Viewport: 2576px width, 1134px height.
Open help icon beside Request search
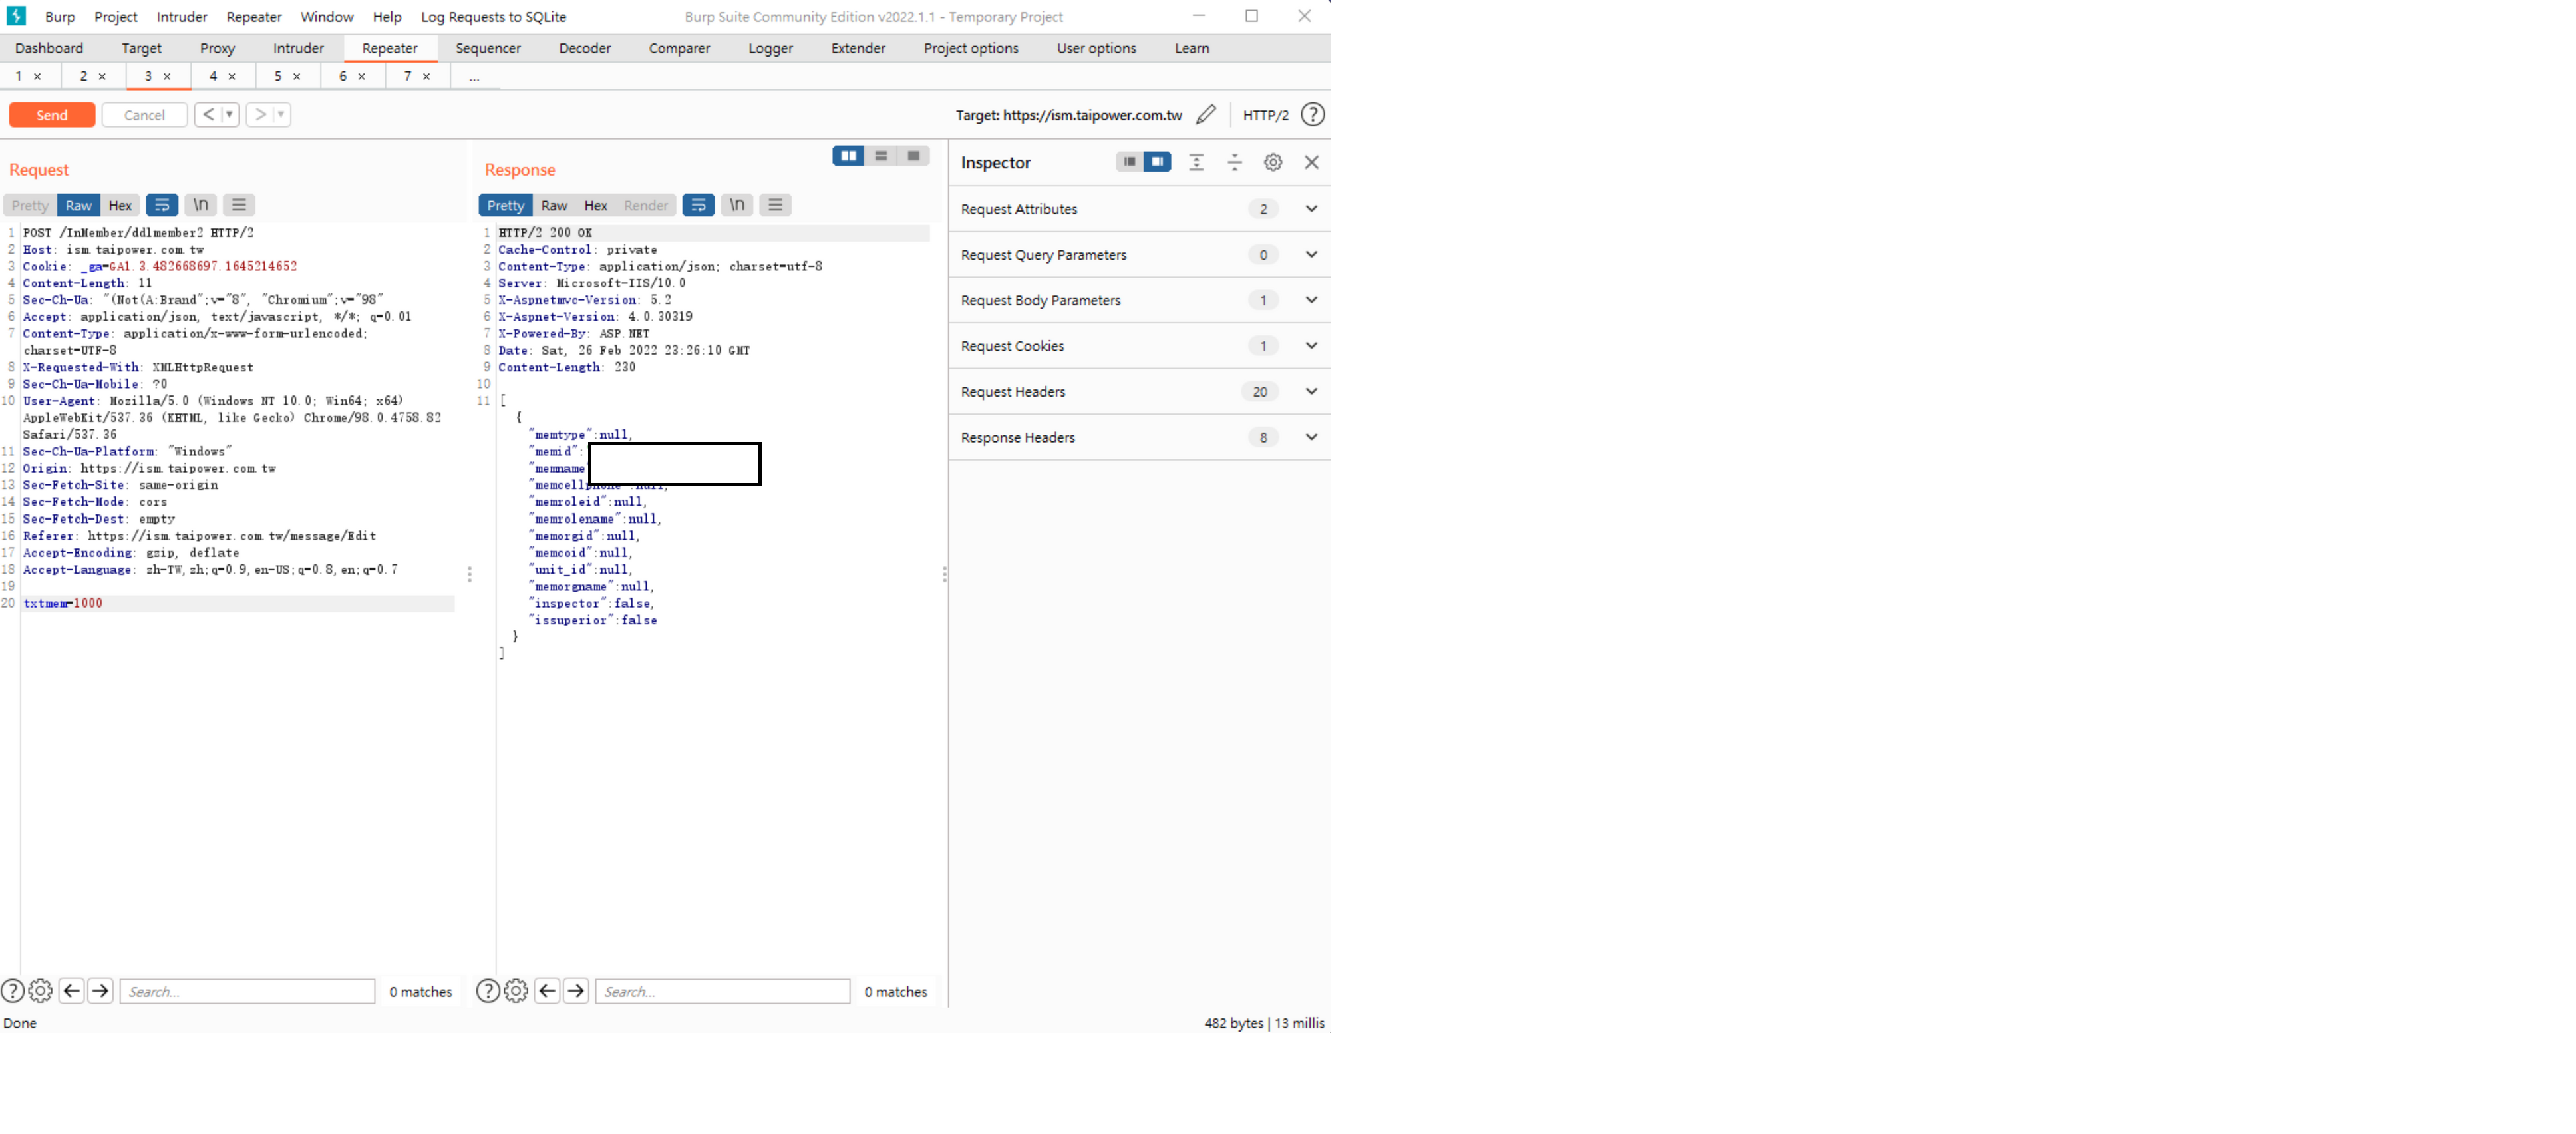point(12,991)
